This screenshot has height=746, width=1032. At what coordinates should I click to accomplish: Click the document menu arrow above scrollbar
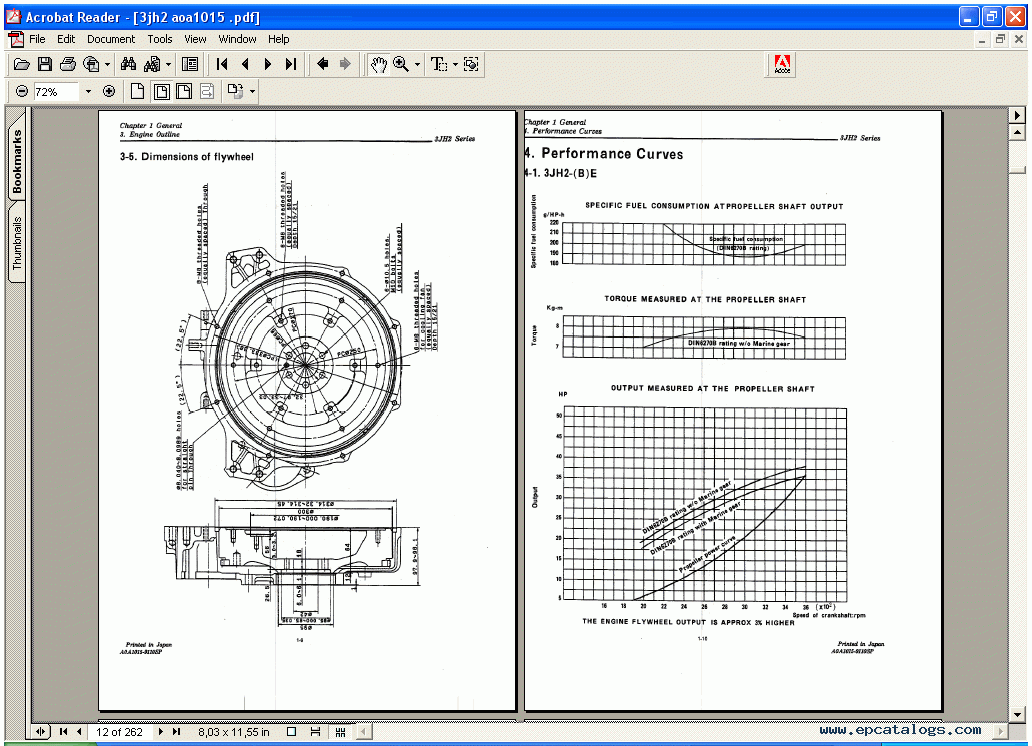(1017, 115)
